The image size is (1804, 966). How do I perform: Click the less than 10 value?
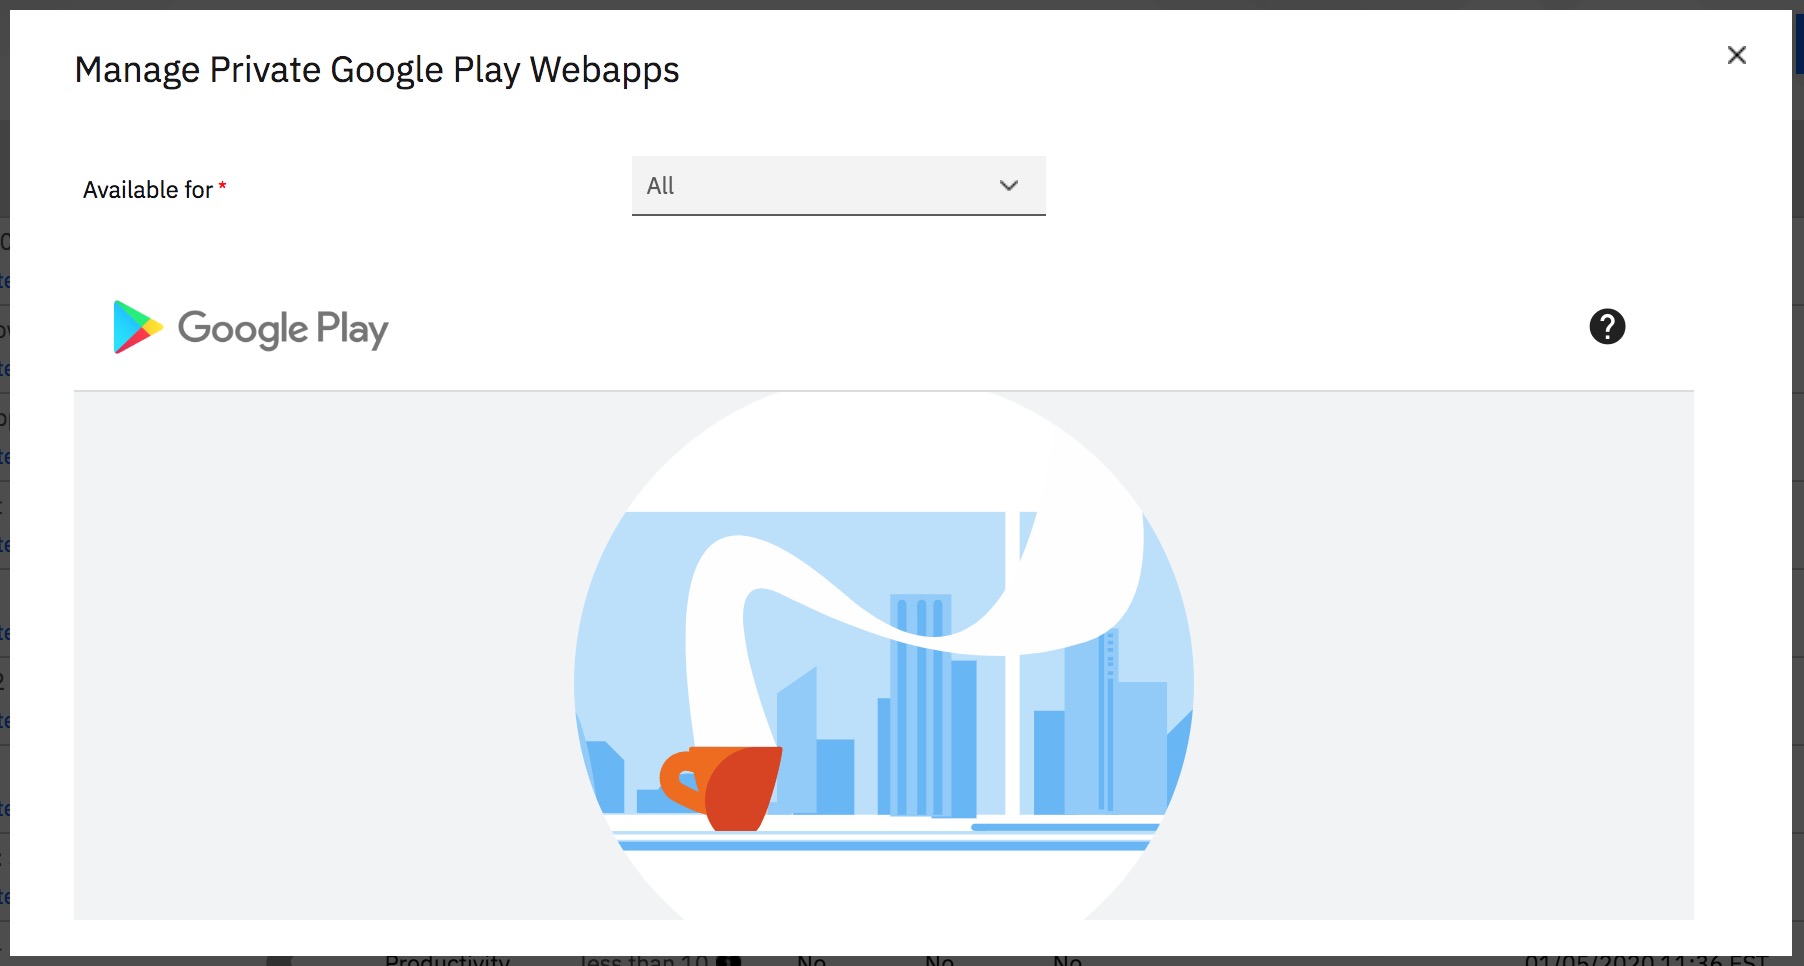[x=644, y=960]
